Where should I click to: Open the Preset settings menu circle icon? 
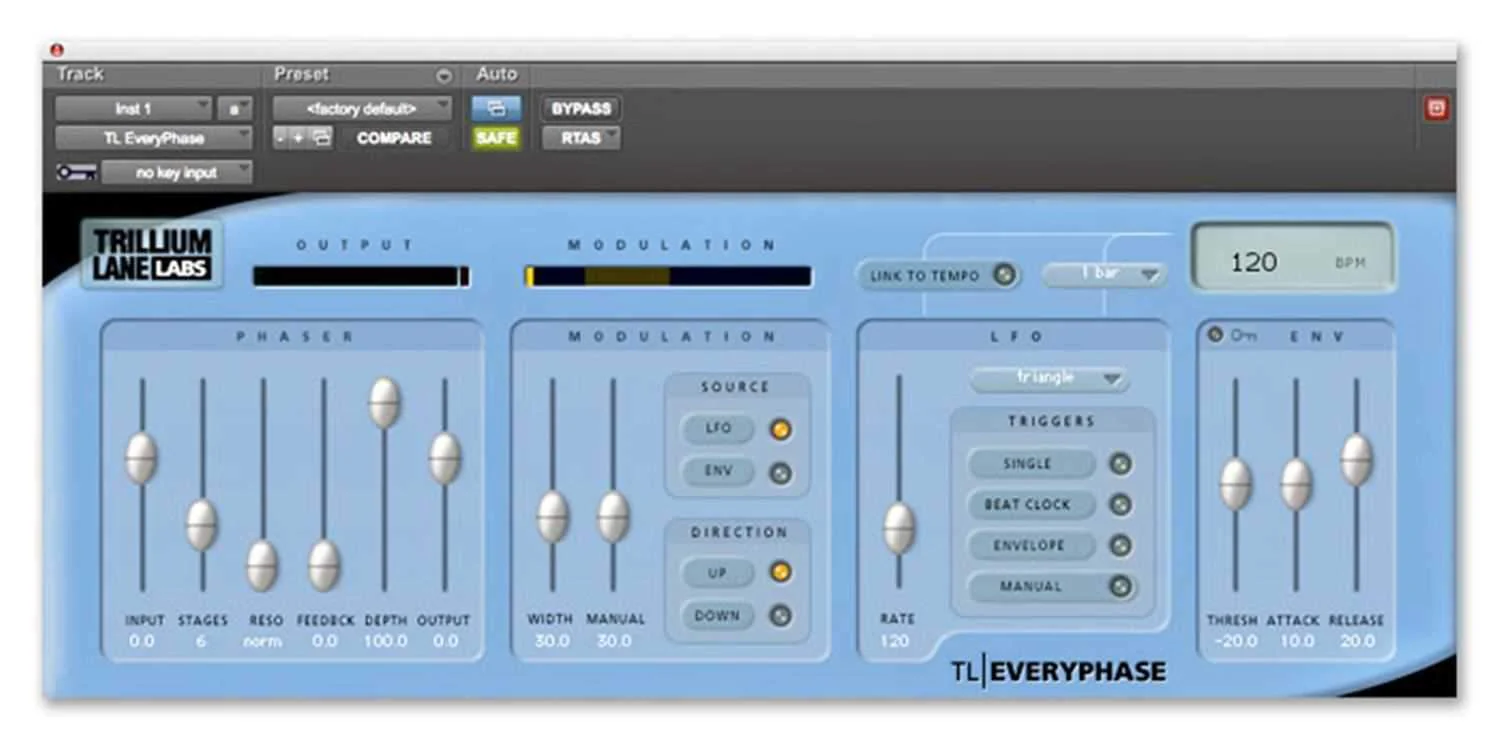pyautogui.click(x=444, y=76)
